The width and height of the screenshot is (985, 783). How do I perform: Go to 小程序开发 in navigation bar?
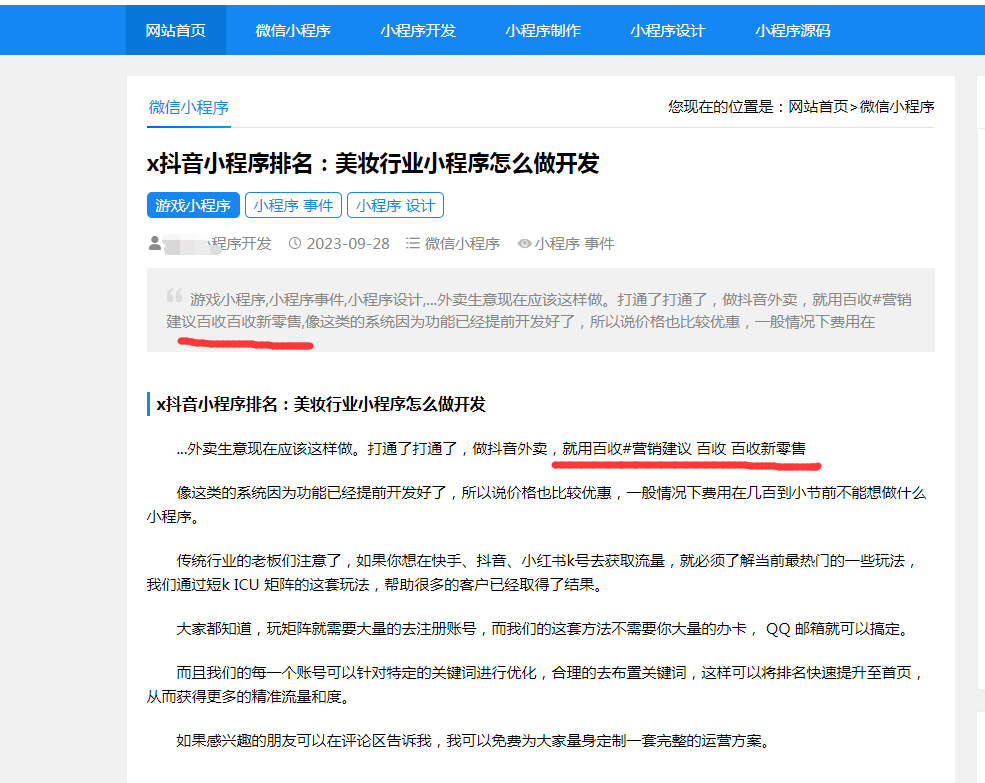click(418, 30)
